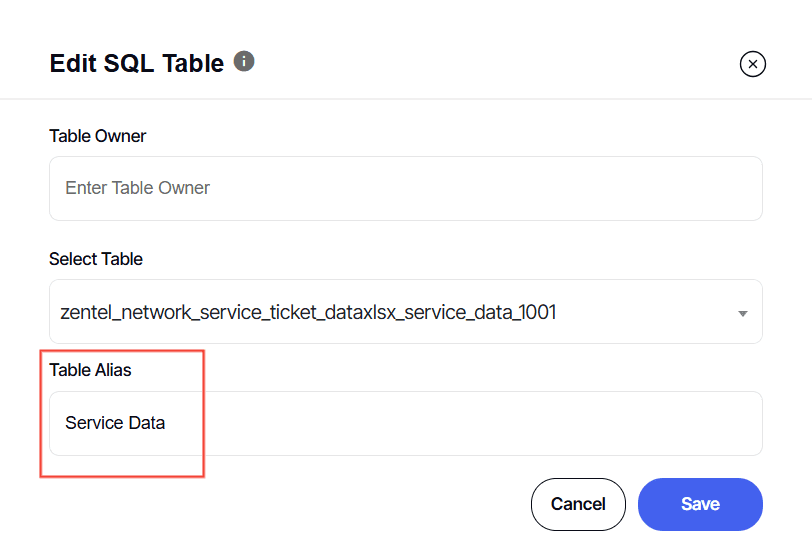Click the Enter Table Owner placeholder text
This screenshot has width=812, height=549.
(138, 188)
